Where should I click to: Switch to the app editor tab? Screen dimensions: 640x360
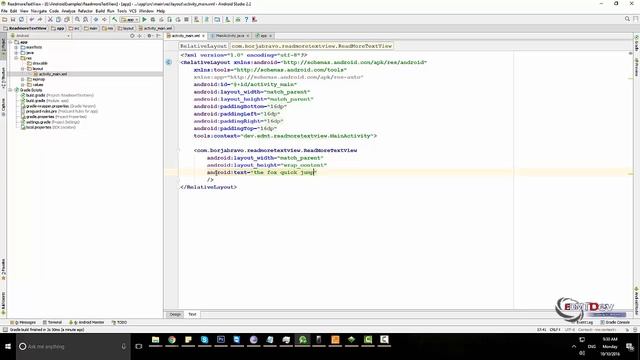click(x=263, y=36)
